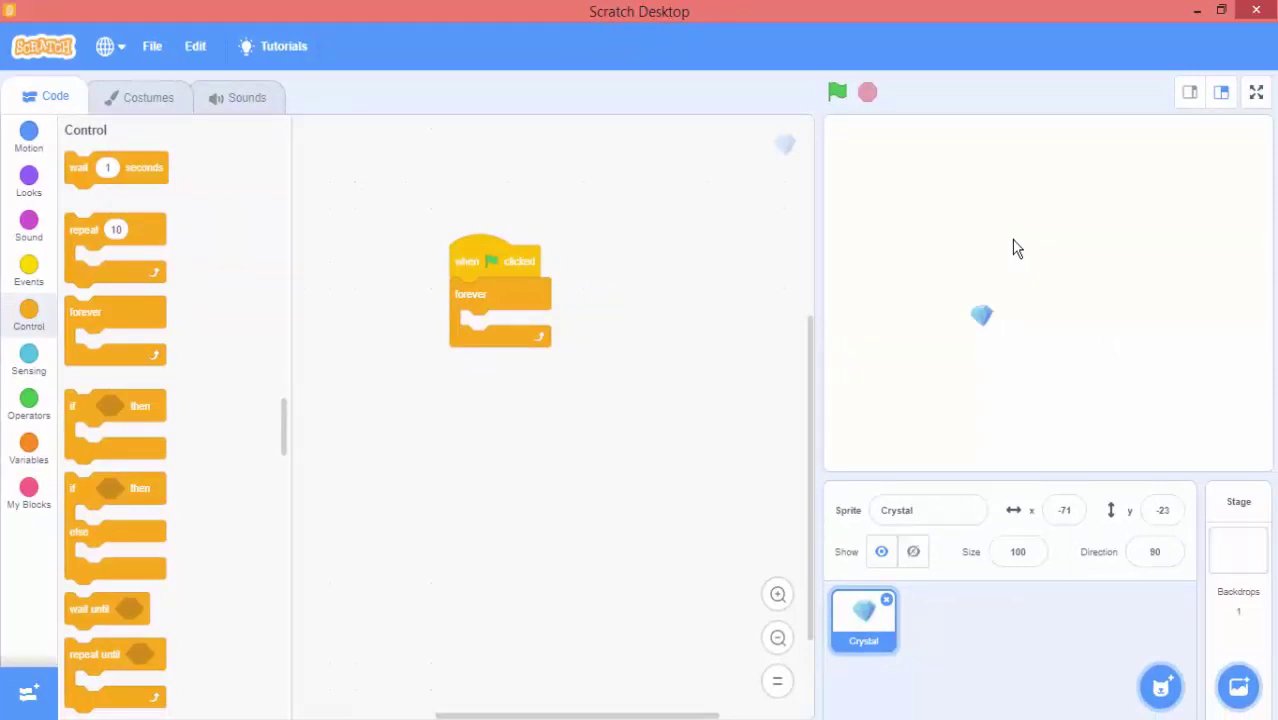Switch to the Code tab

click(x=45, y=97)
